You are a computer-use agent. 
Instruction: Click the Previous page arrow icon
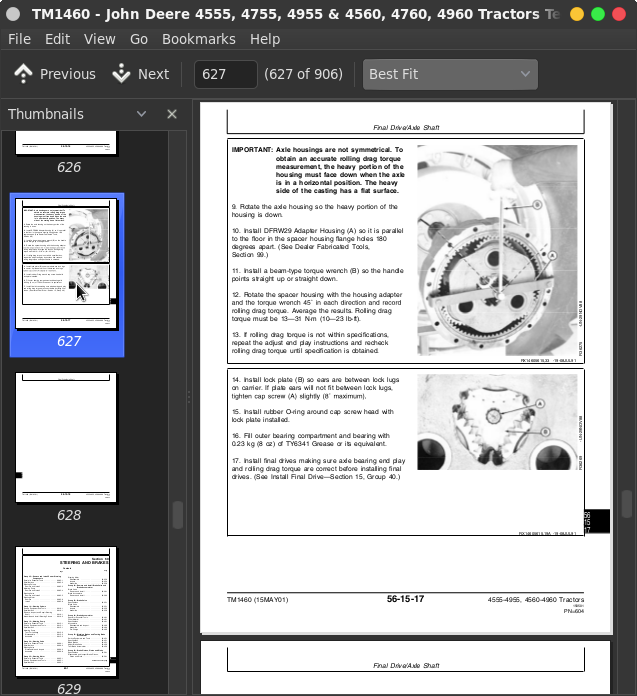(23, 74)
